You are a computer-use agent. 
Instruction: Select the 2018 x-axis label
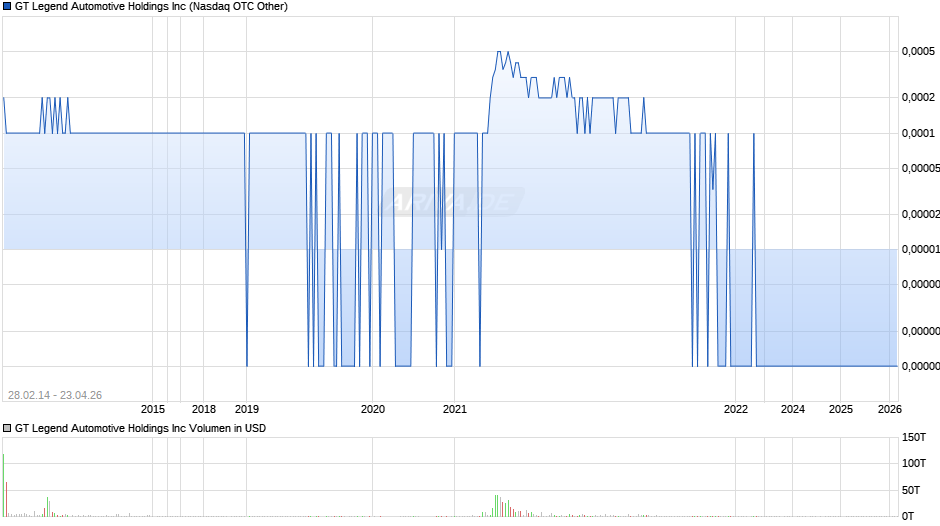point(204,409)
